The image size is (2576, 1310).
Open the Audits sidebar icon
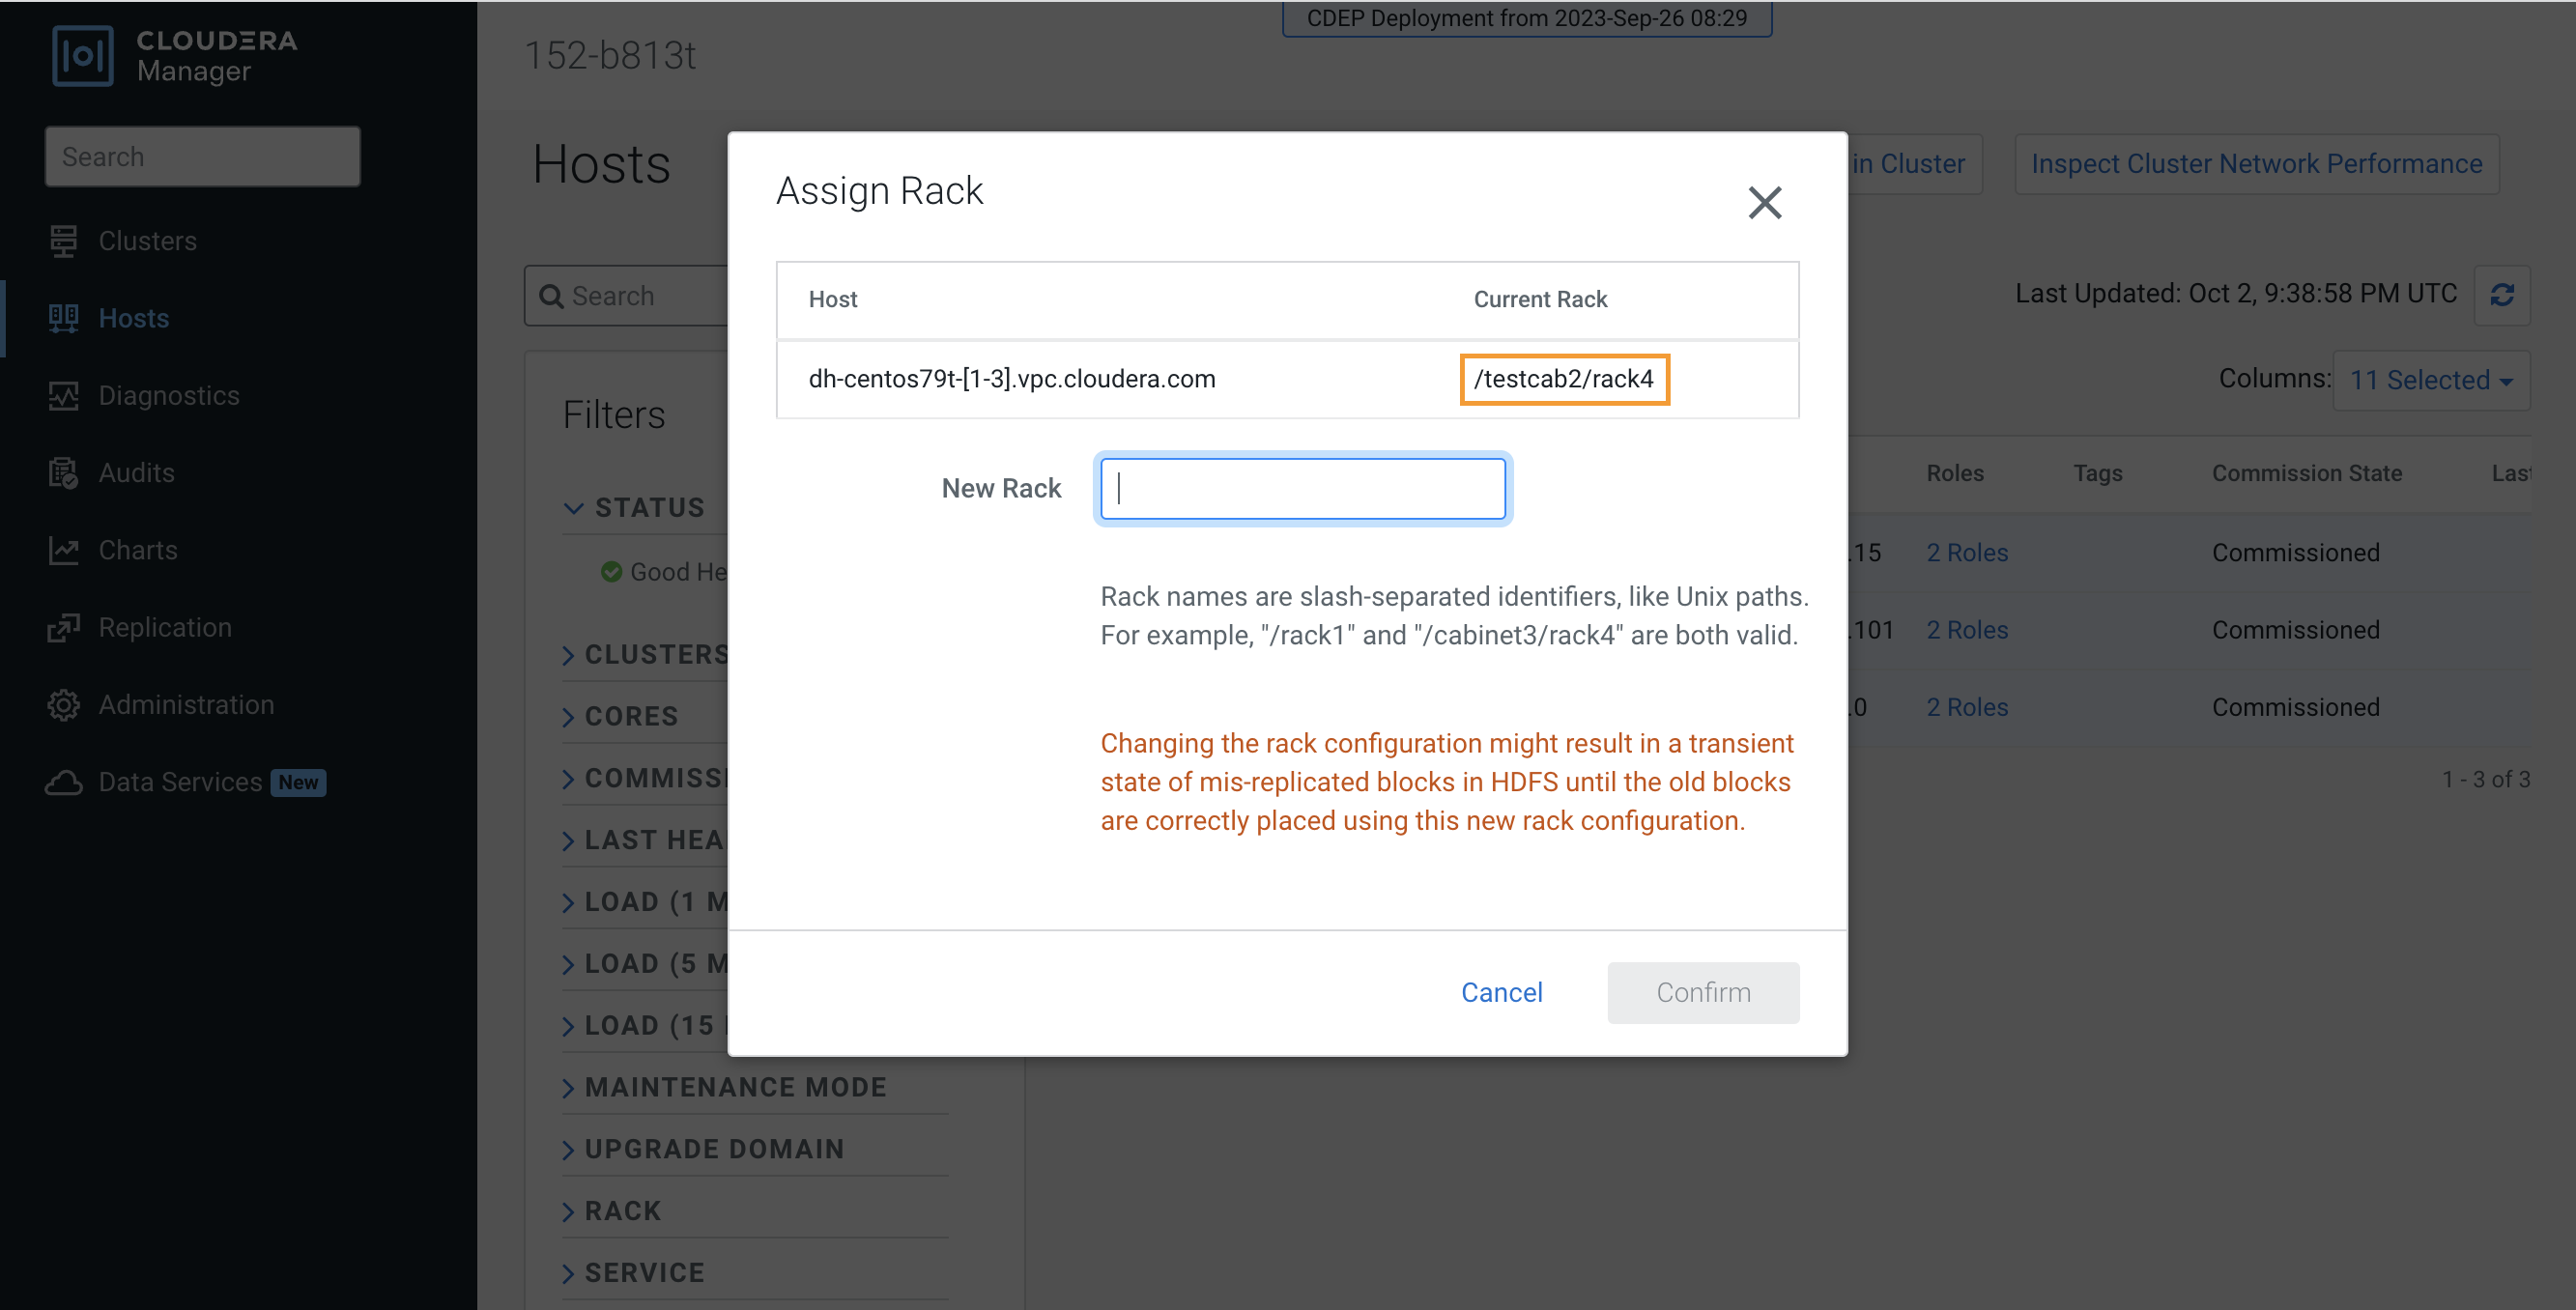click(64, 473)
